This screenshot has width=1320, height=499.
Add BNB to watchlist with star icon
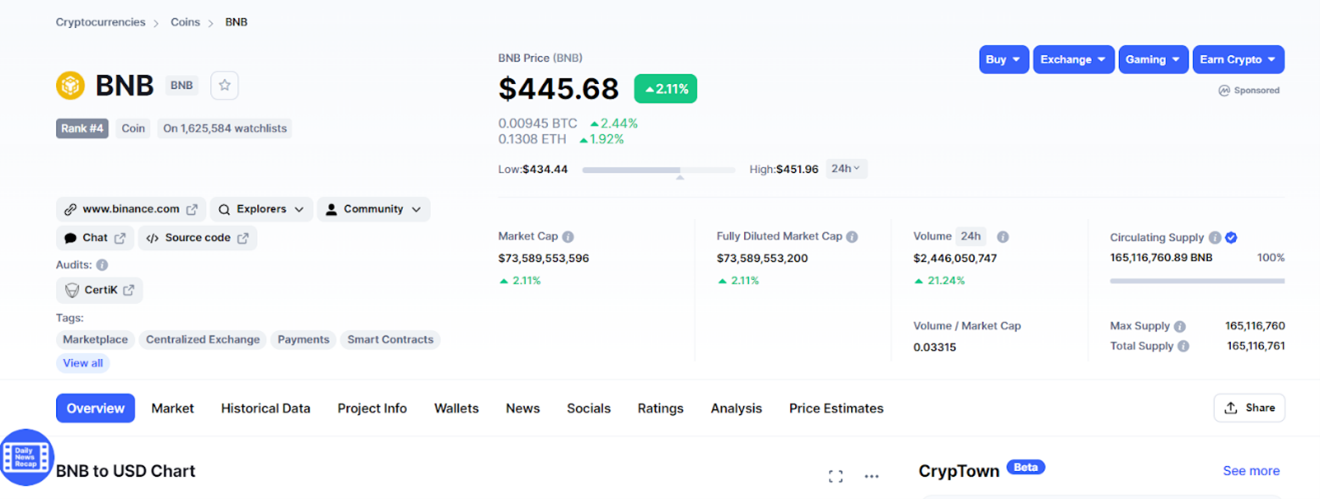[x=225, y=86]
